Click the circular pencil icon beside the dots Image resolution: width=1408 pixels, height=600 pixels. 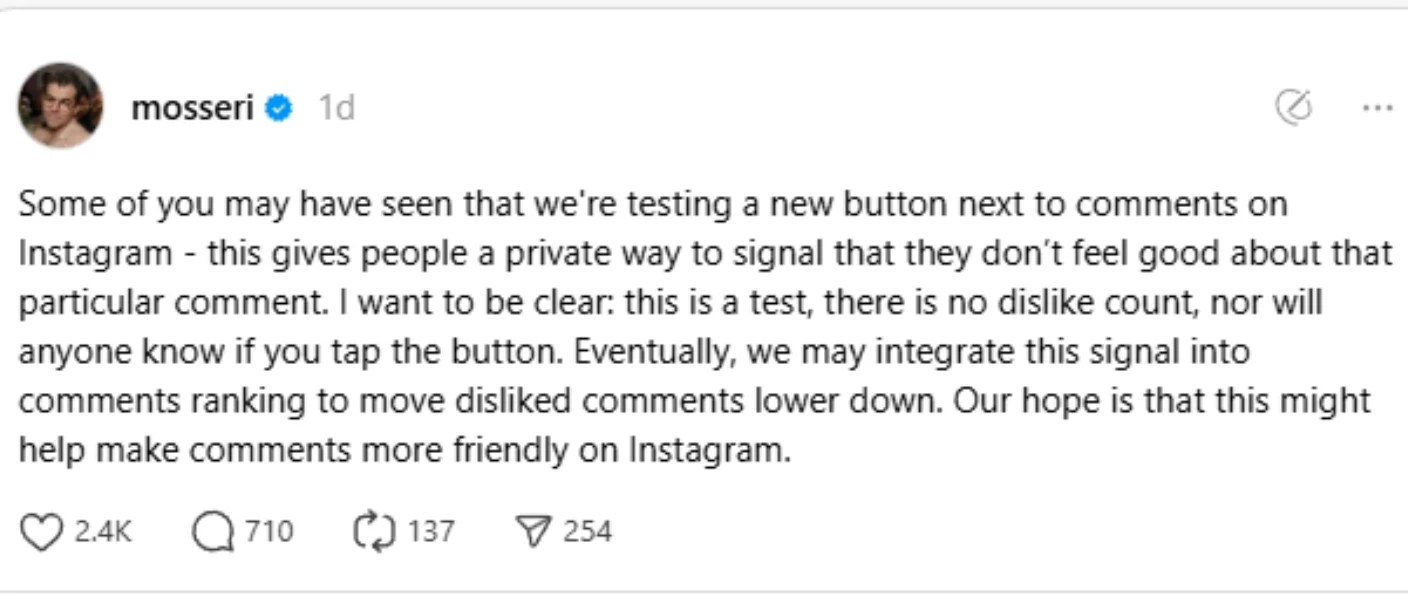point(1294,107)
